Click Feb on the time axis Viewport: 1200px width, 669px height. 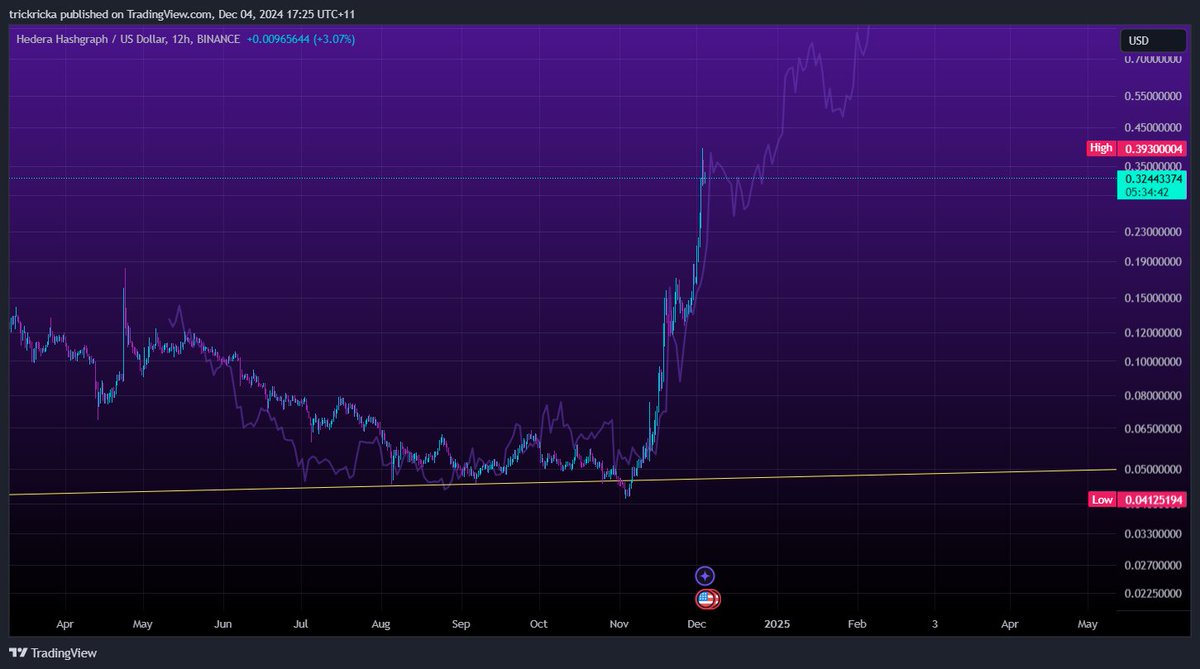click(856, 623)
